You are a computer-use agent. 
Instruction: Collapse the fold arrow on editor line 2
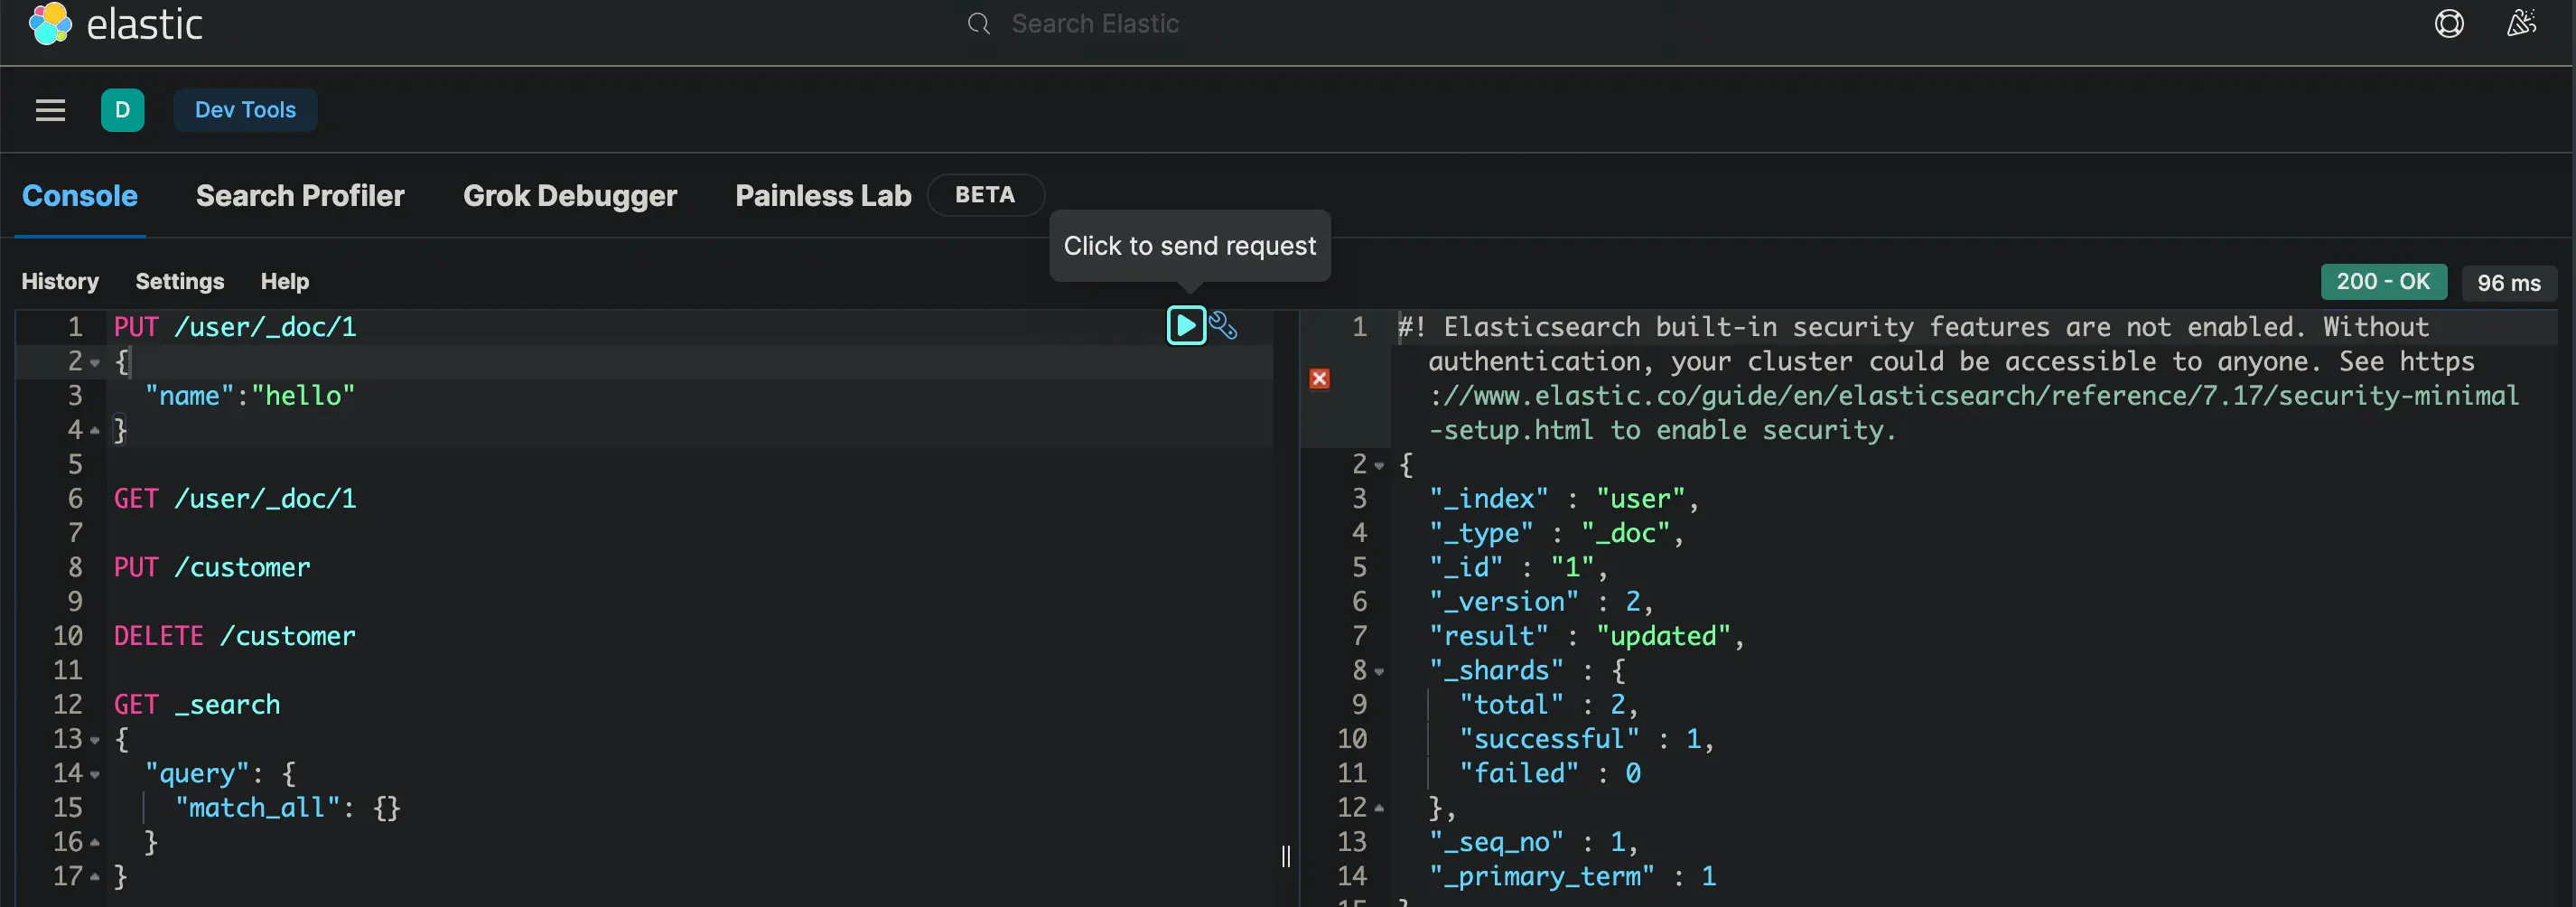(95, 362)
